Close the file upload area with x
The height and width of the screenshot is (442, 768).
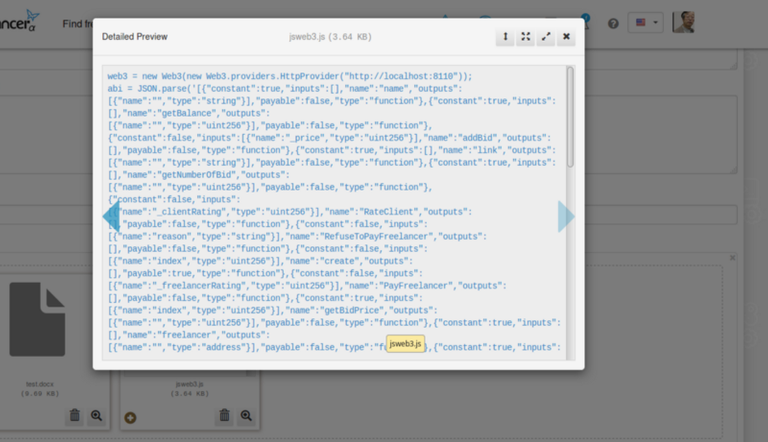(732, 258)
